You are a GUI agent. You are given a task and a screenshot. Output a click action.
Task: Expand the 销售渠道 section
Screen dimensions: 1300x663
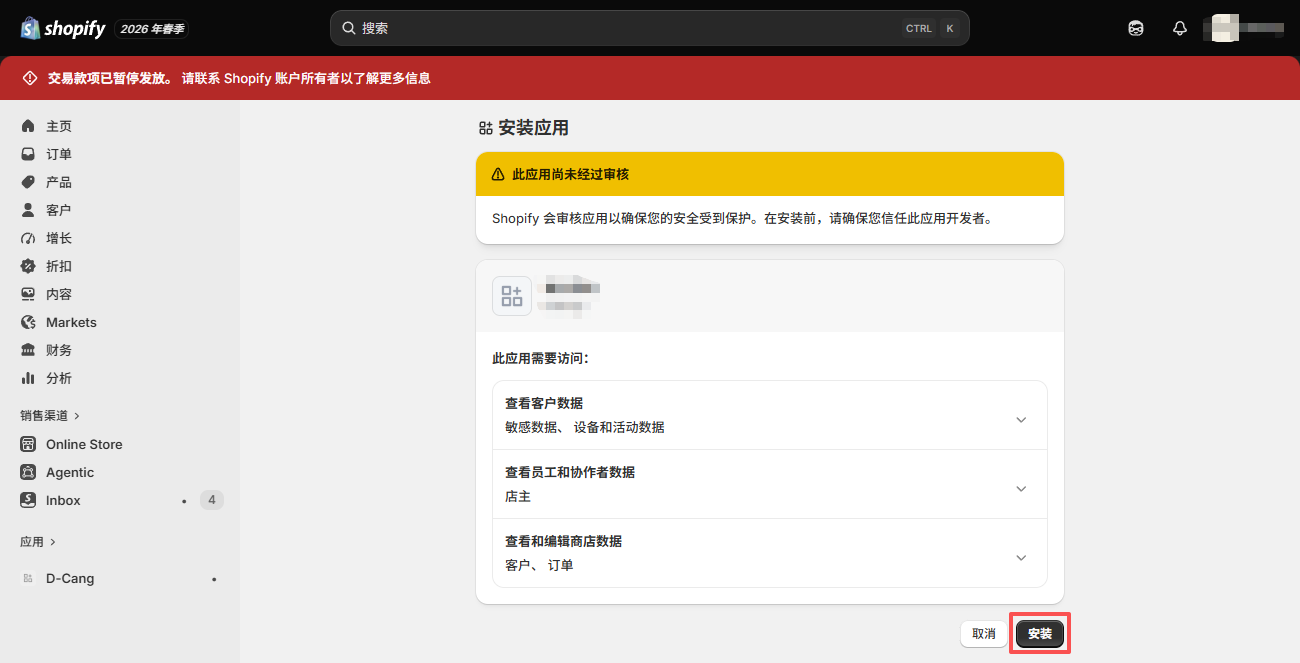[50, 415]
